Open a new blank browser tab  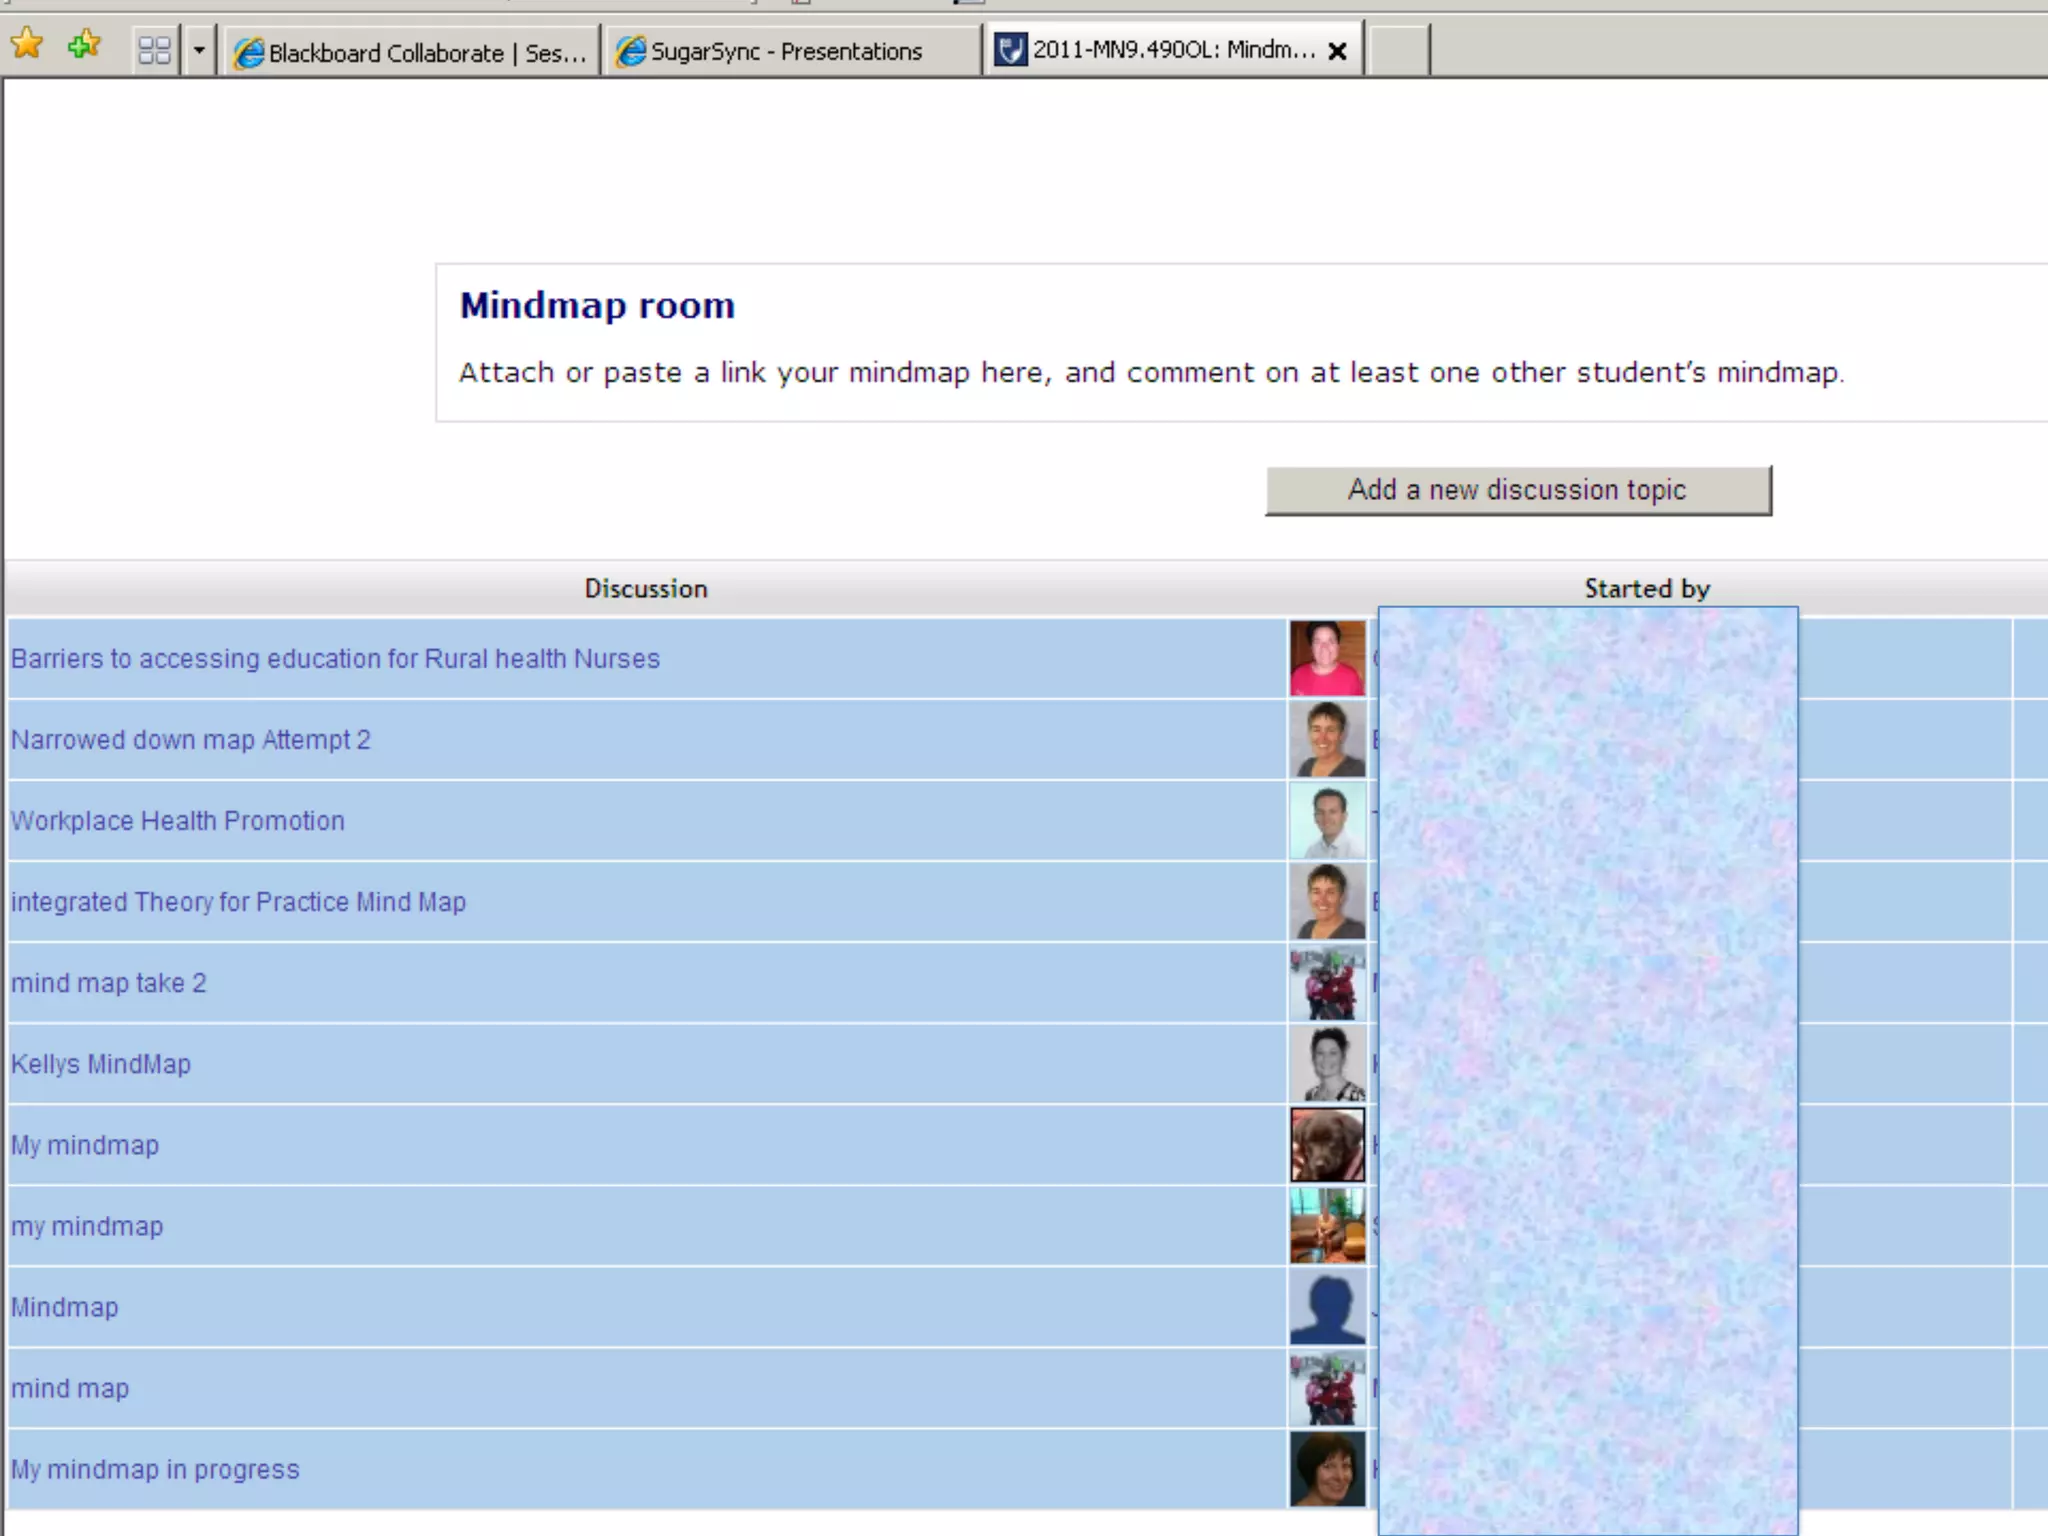point(1397,50)
